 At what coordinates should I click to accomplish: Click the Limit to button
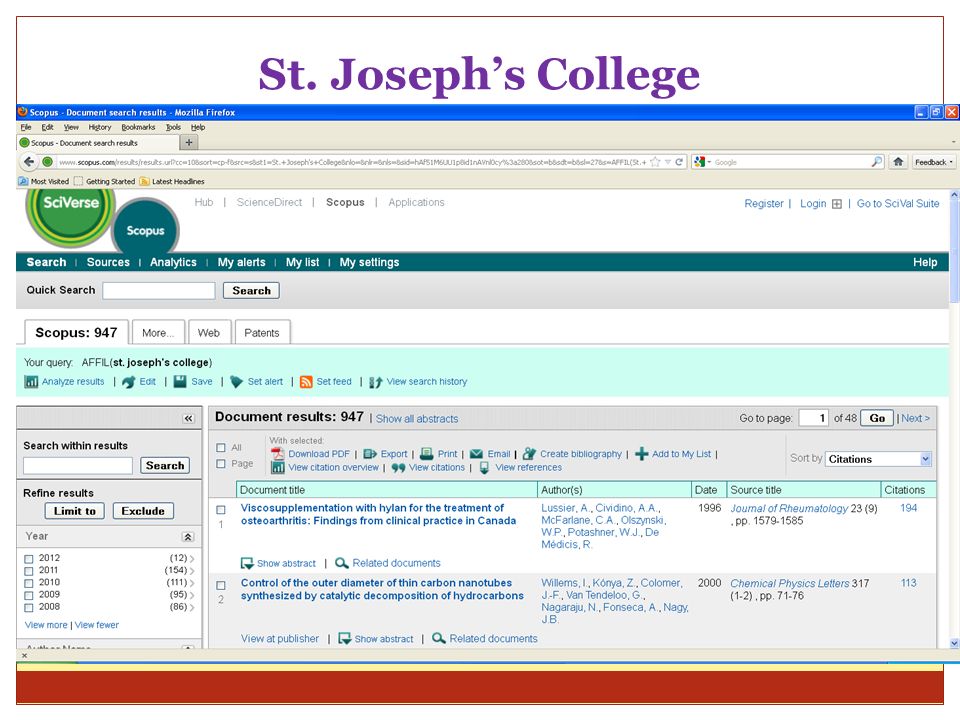pos(75,511)
